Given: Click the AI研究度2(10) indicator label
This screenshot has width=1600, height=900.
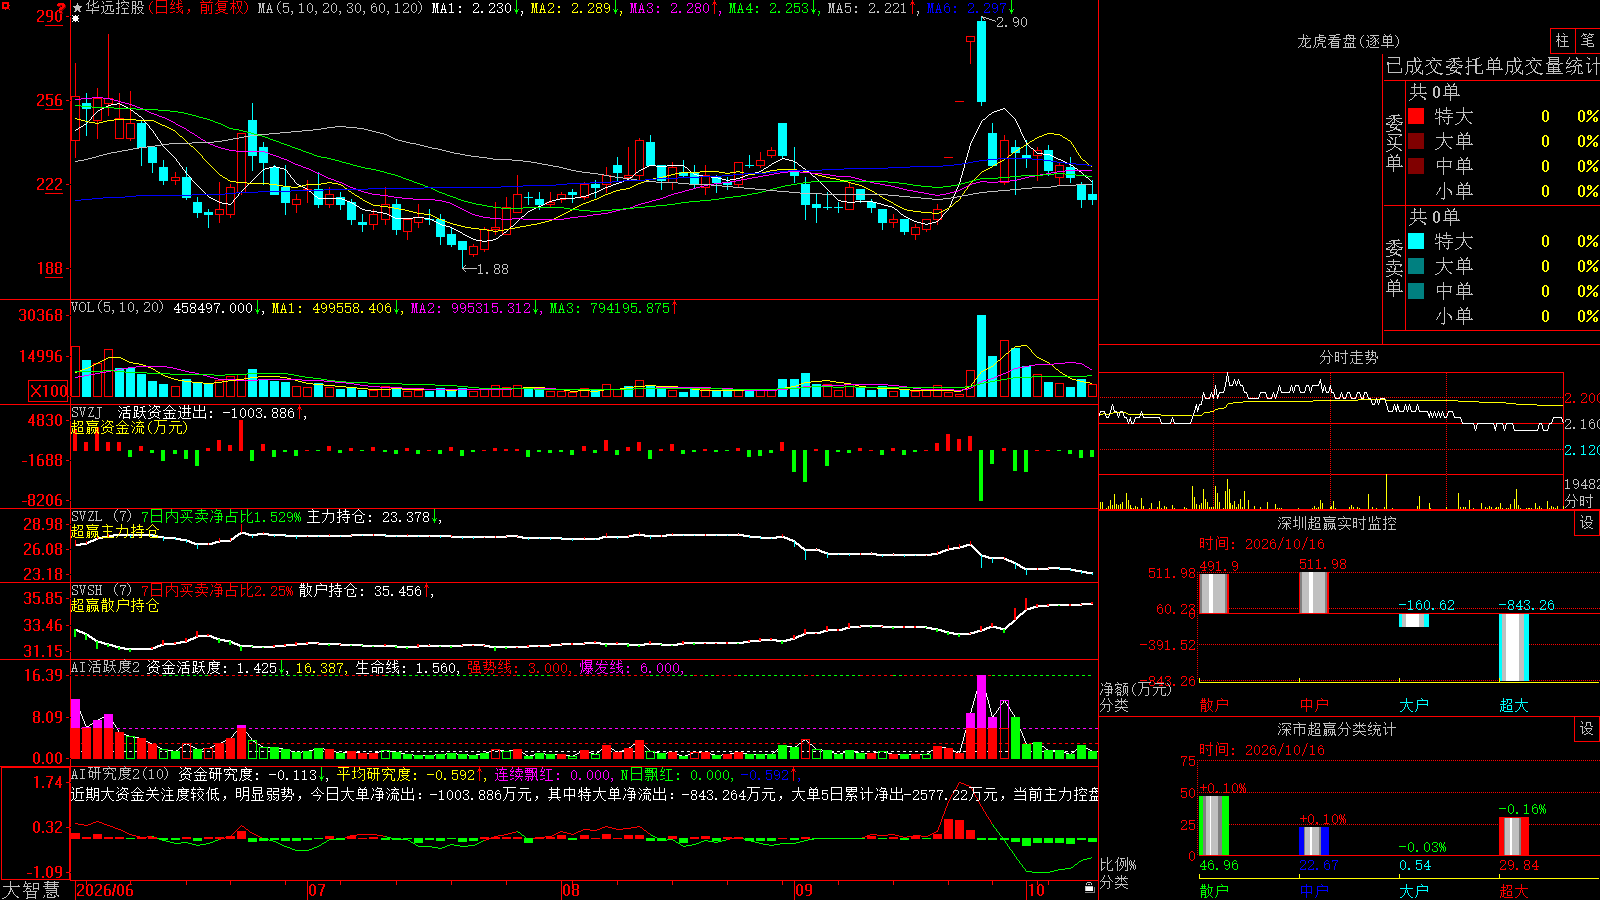Looking at the screenshot, I should [x=121, y=774].
